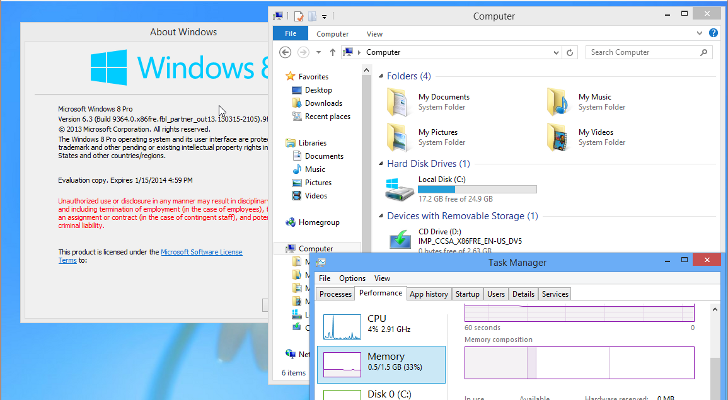728x400 pixels.
Task: Open the address bar history dropdown
Action: pyautogui.click(x=556, y=52)
